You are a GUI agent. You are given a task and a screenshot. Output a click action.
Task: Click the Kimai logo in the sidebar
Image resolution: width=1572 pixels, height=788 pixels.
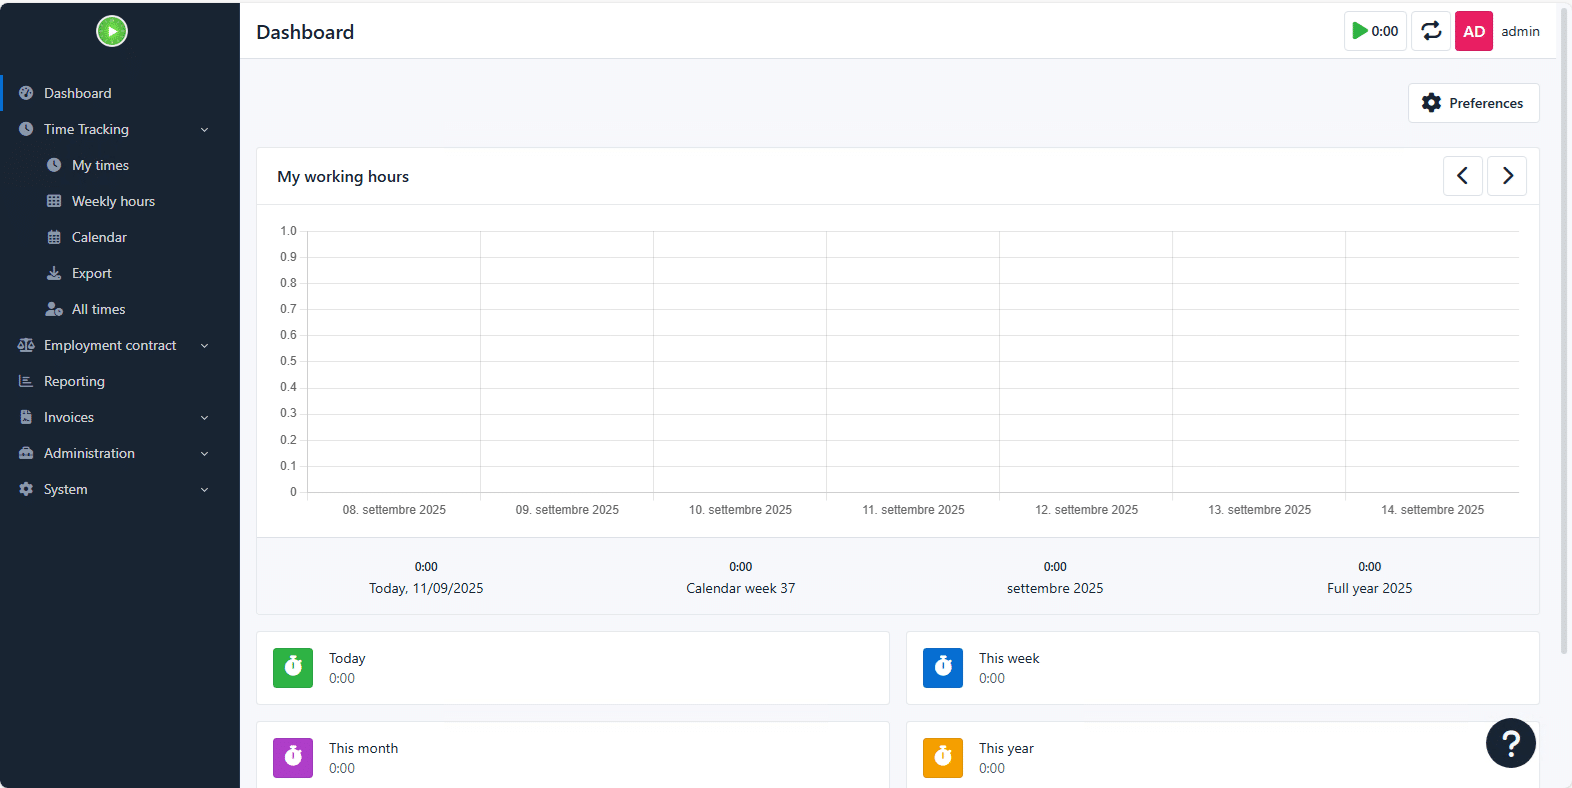tap(112, 31)
